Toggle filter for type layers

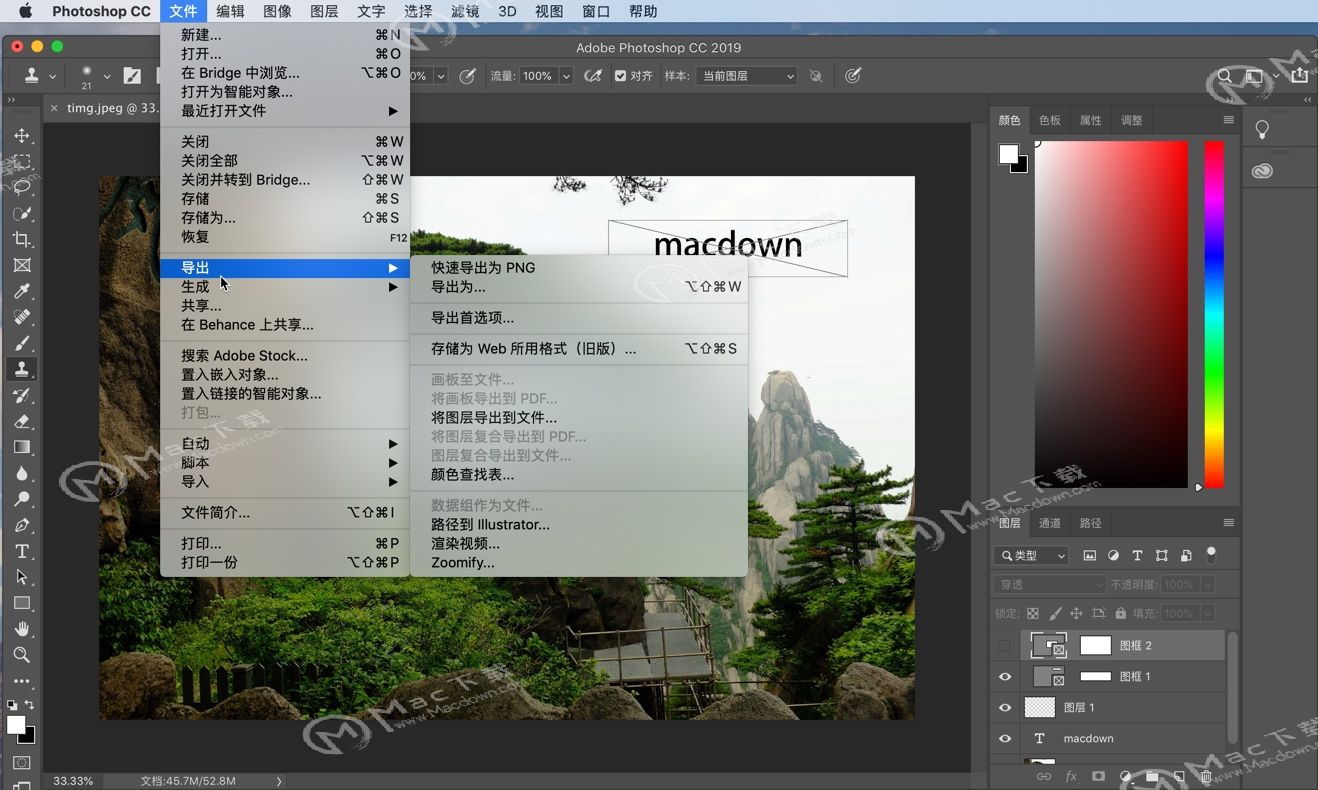pos(1137,555)
